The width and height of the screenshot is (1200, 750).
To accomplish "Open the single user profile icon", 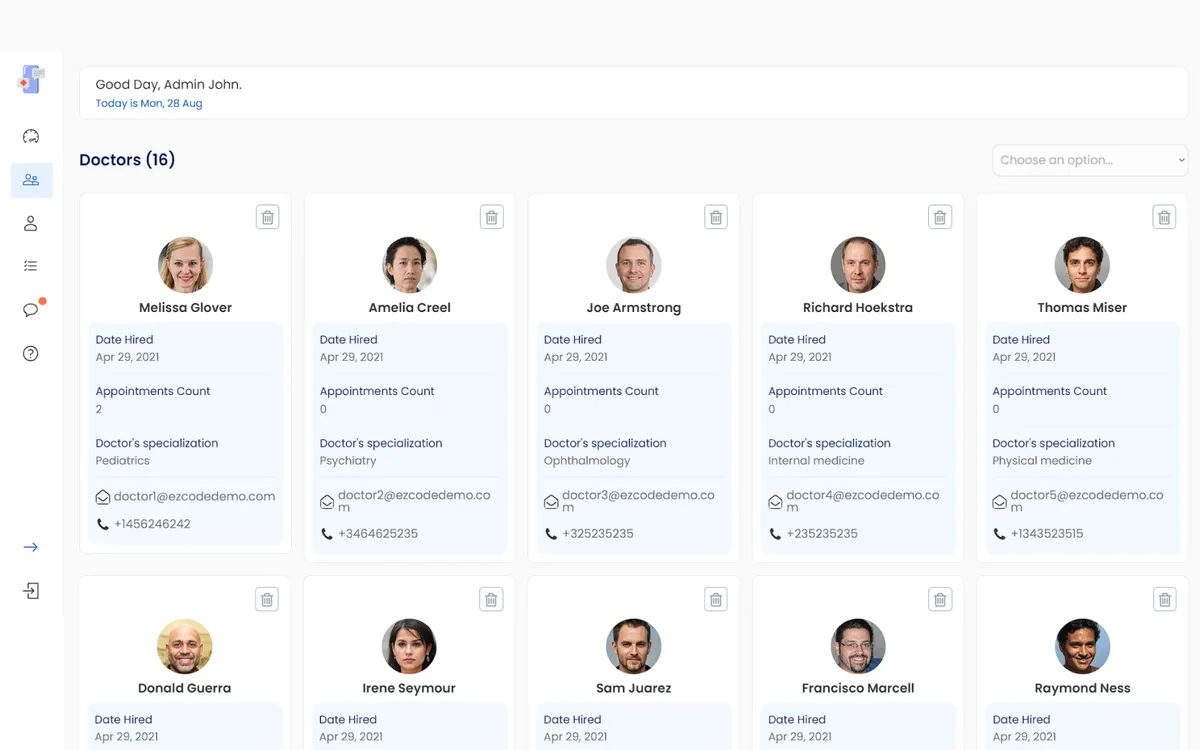I will click(31, 223).
